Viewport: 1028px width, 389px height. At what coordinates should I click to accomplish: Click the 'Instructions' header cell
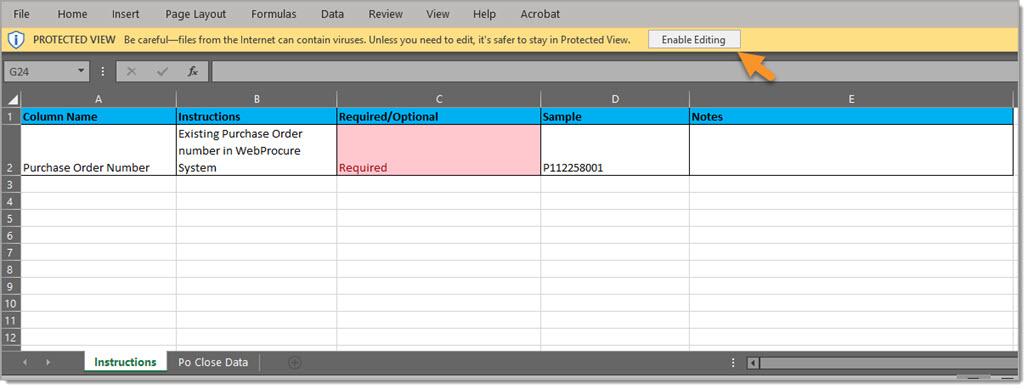256,117
